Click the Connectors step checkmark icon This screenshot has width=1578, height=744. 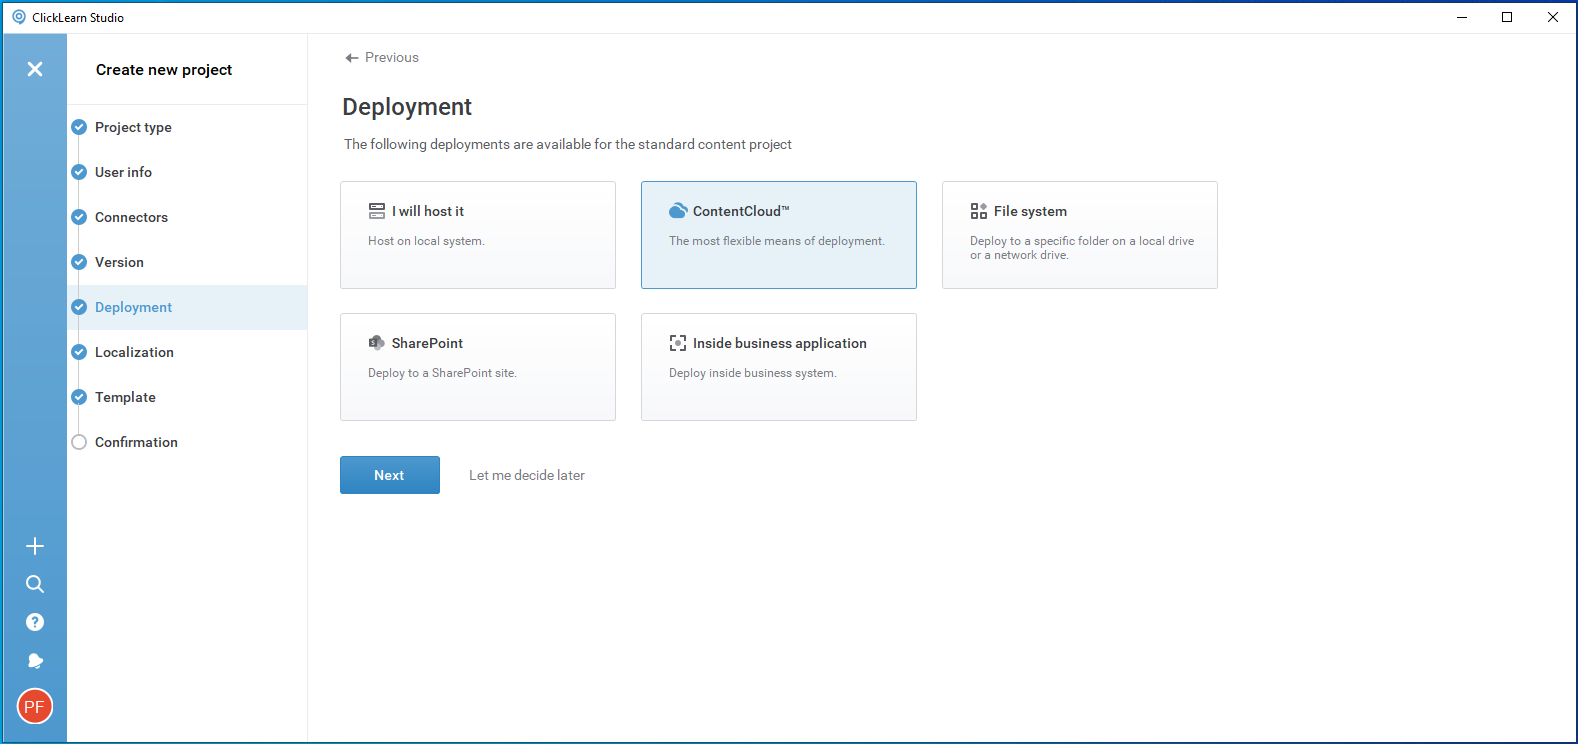(x=79, y=217)
